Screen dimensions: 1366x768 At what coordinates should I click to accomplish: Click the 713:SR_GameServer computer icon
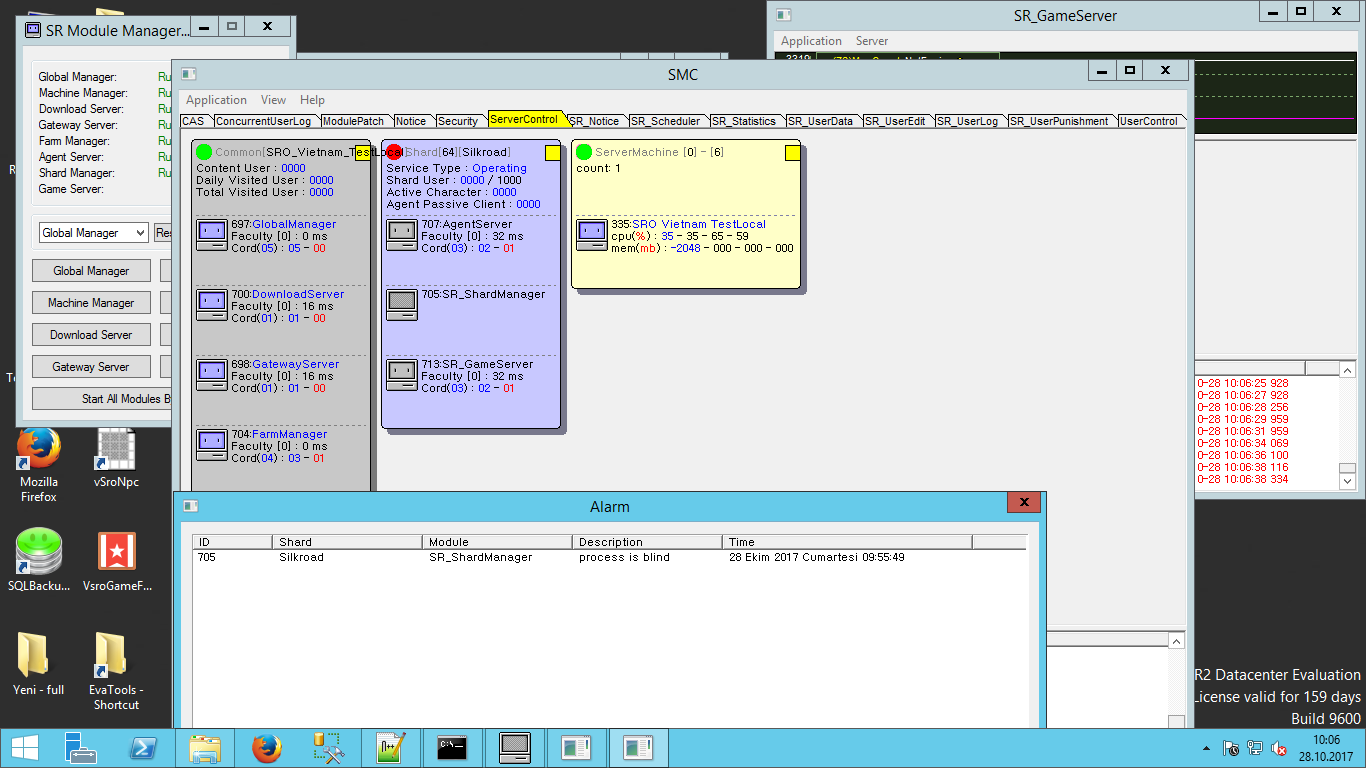point(401,375)
